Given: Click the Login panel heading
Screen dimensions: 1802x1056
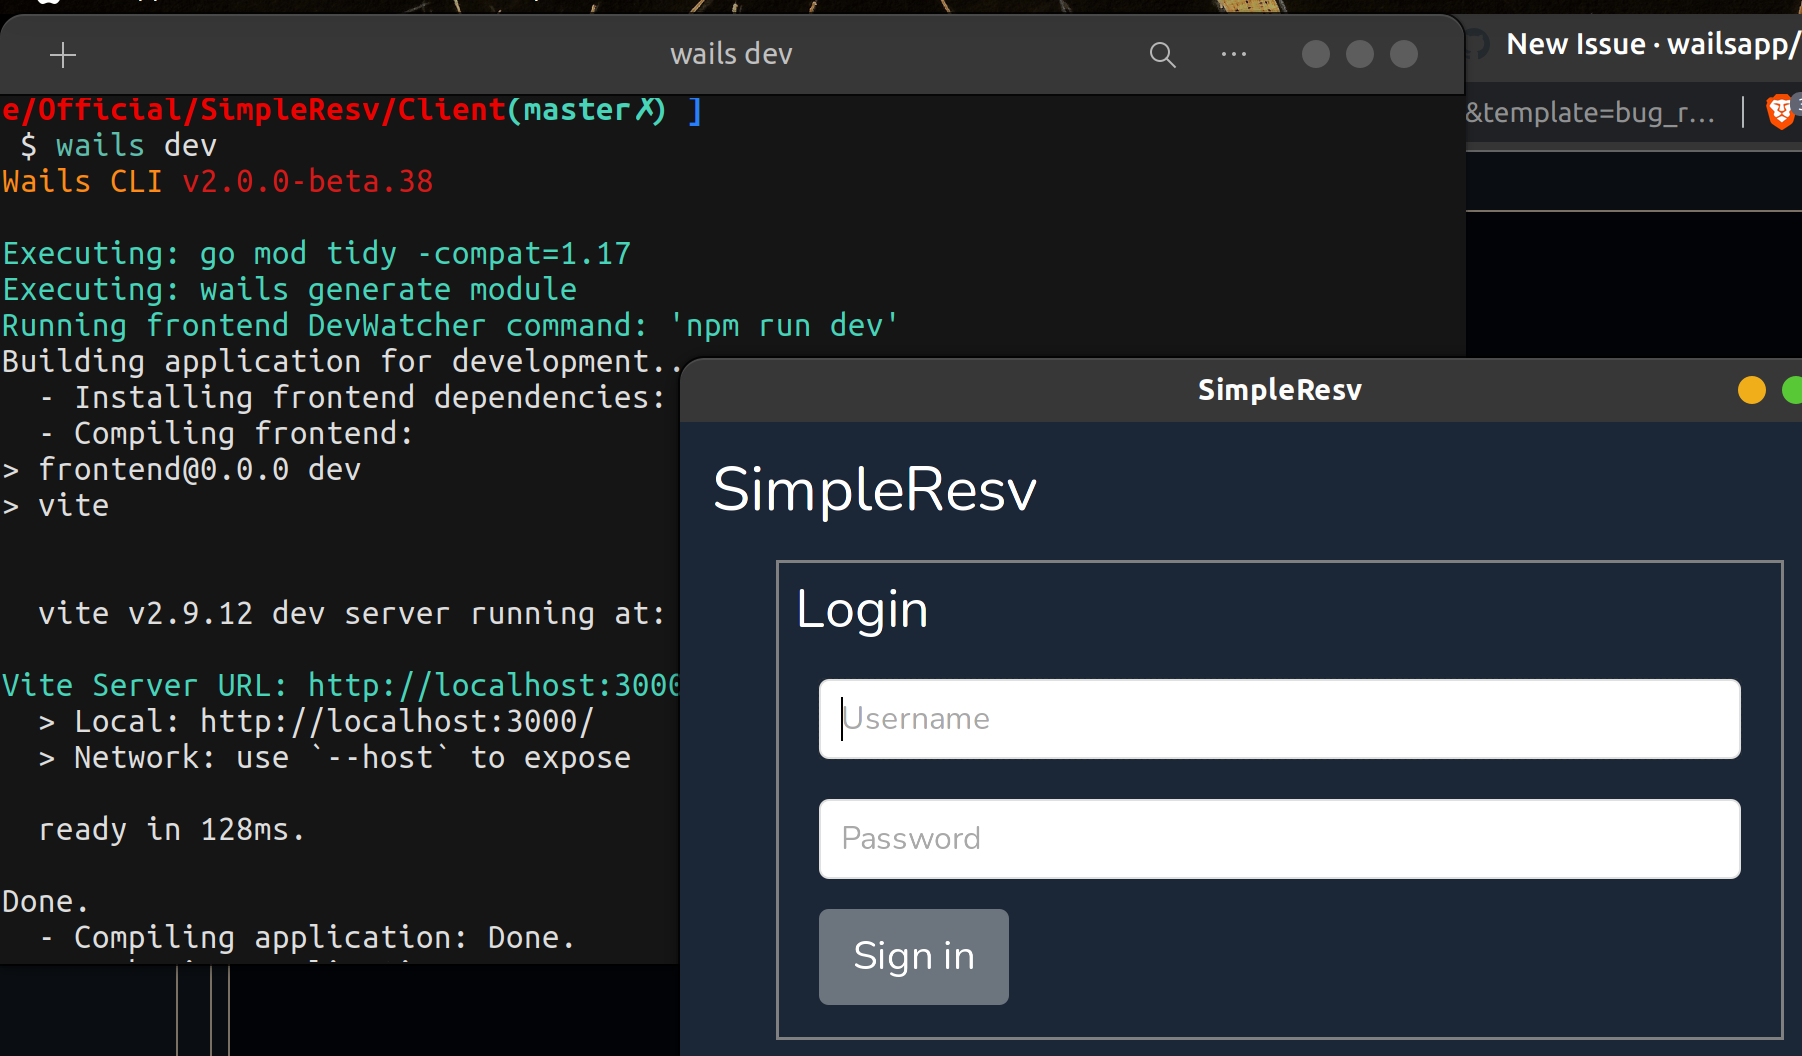Looking at the screenshot, I should (x=861, y=608).
